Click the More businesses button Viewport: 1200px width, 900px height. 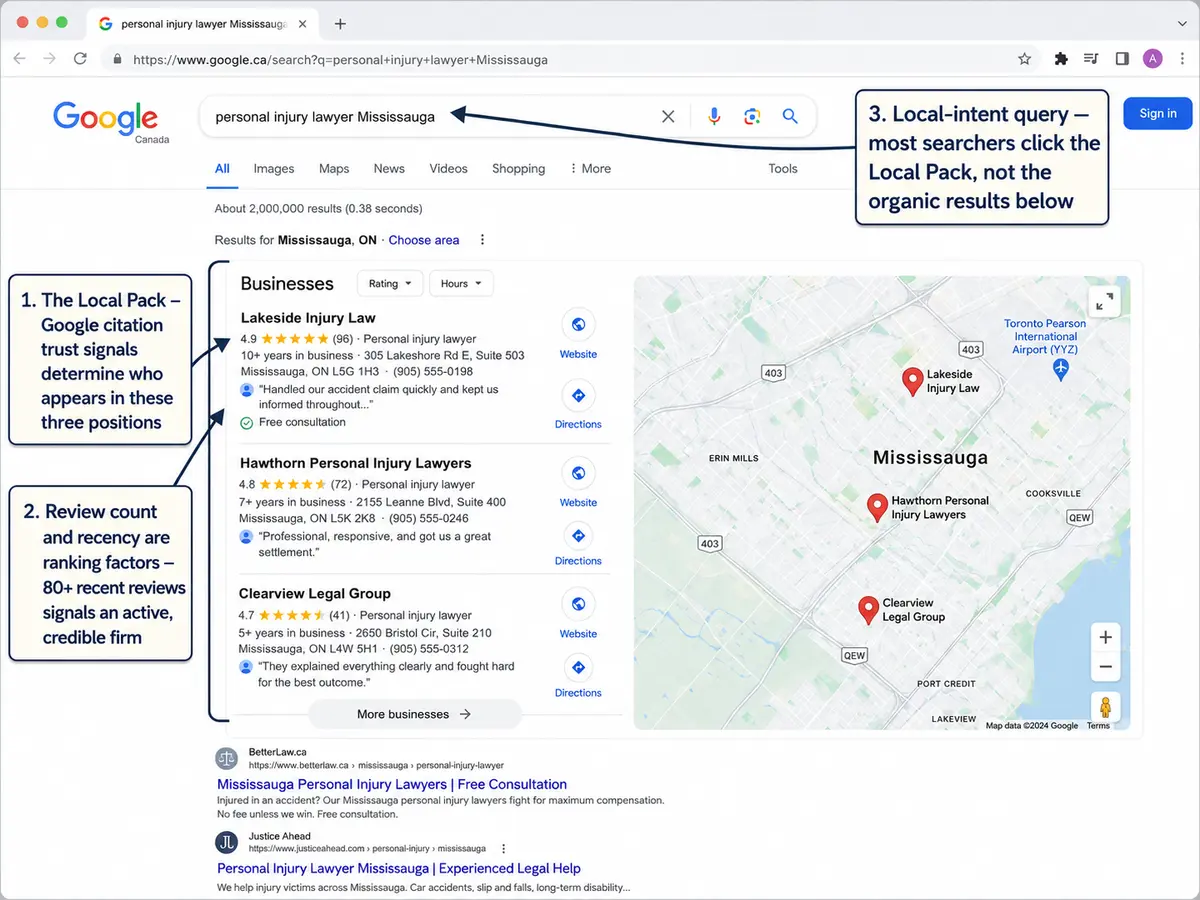[414, 714]
